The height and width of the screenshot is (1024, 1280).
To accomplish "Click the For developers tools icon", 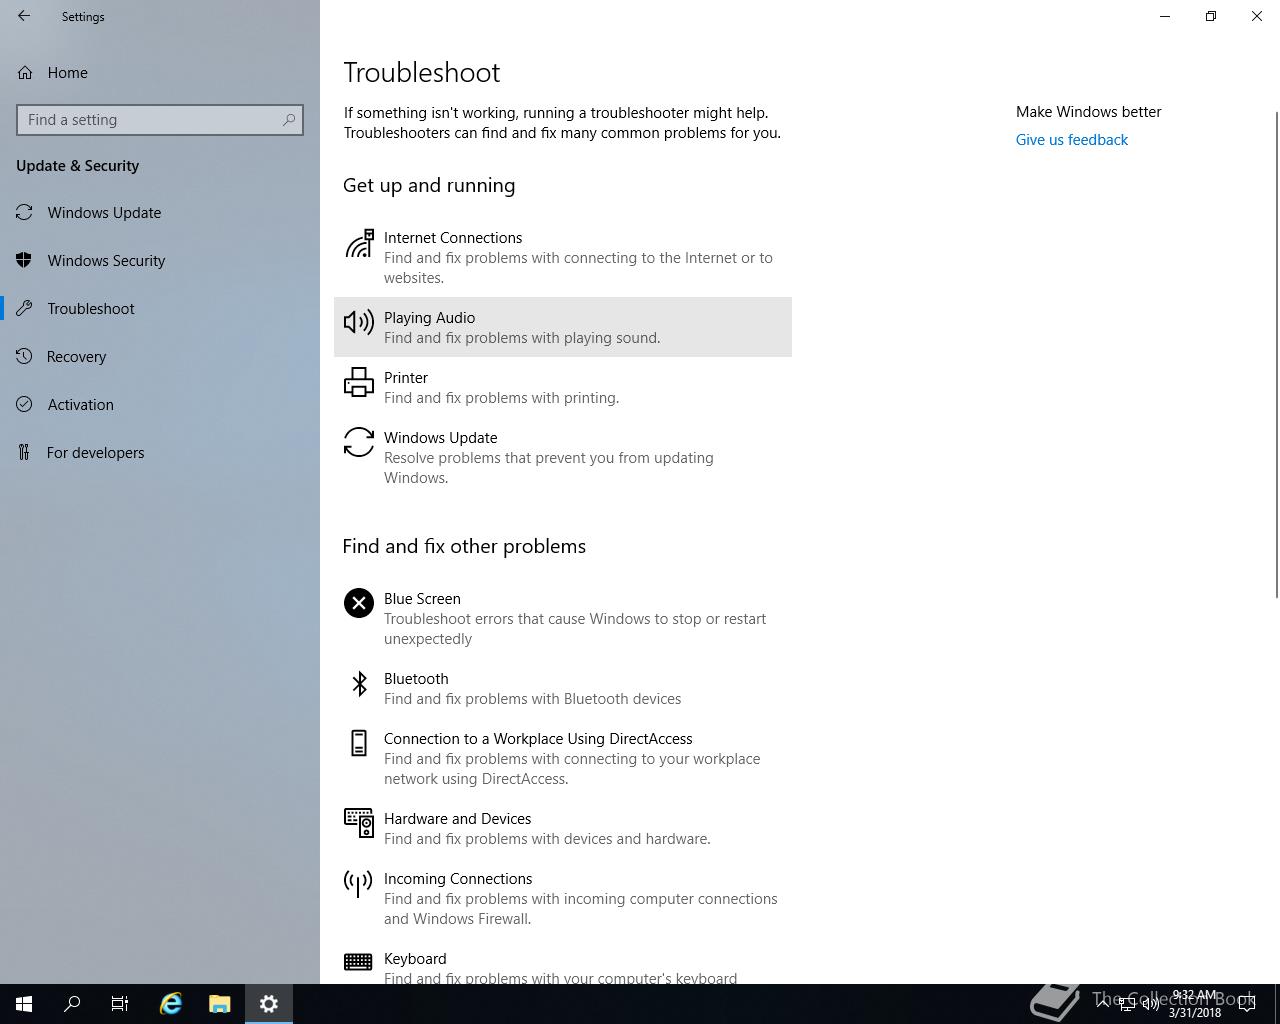I will pyautogui.click(x=25, y=452).
